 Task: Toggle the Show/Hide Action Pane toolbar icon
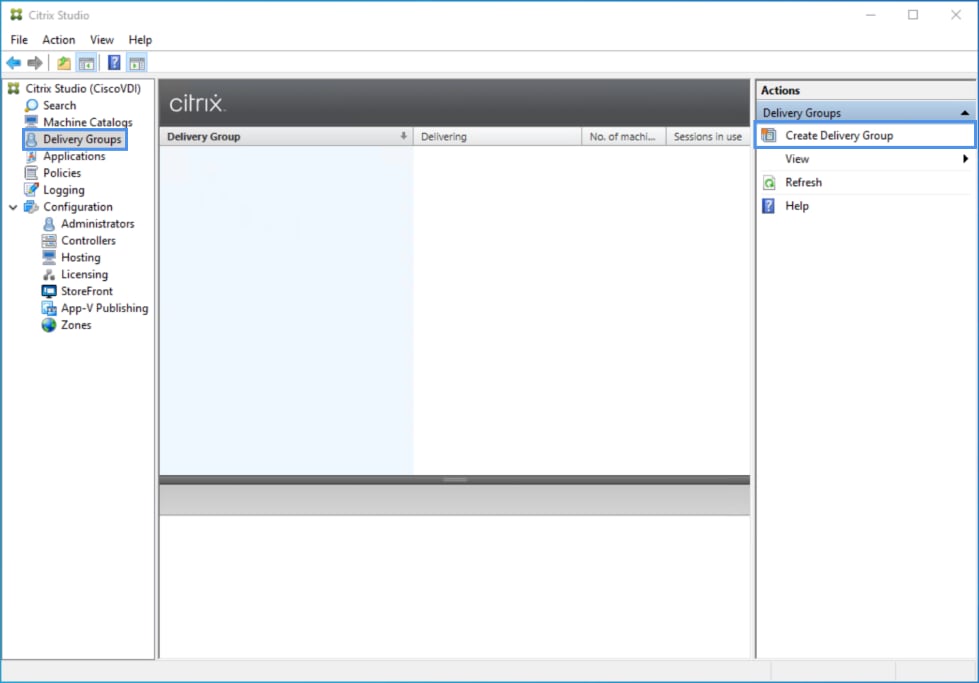137,63
